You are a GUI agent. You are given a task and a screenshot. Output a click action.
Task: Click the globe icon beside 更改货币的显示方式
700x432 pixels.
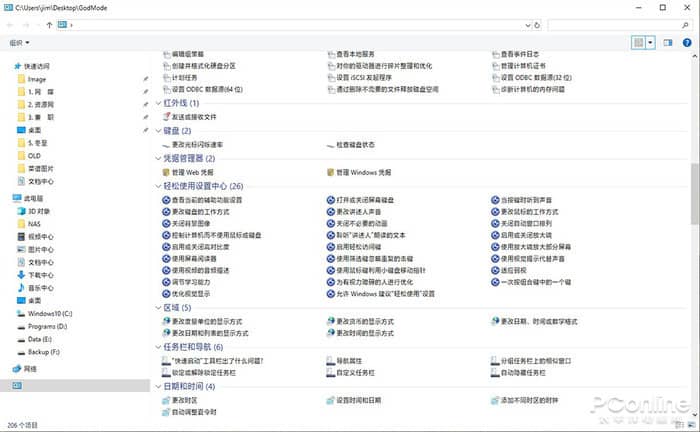pyautogui.click(x=330, y=321)
